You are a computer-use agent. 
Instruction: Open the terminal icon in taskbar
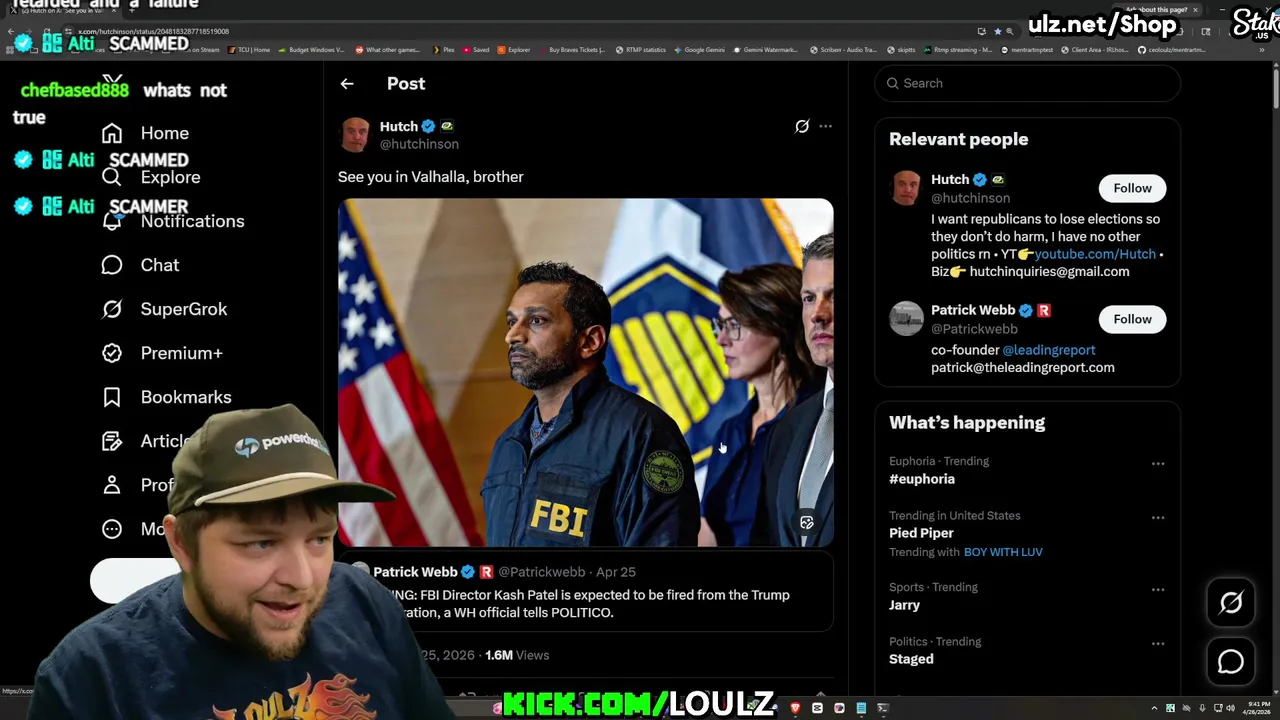pyautogui.click(x=883, y=708)
